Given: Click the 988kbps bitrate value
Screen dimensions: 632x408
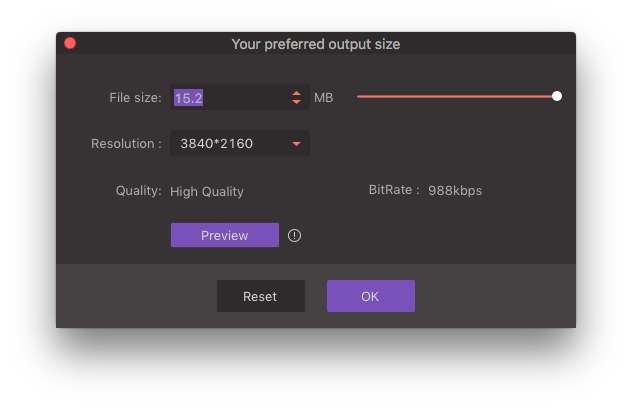Looking at the screenshot, I should 455,191.
